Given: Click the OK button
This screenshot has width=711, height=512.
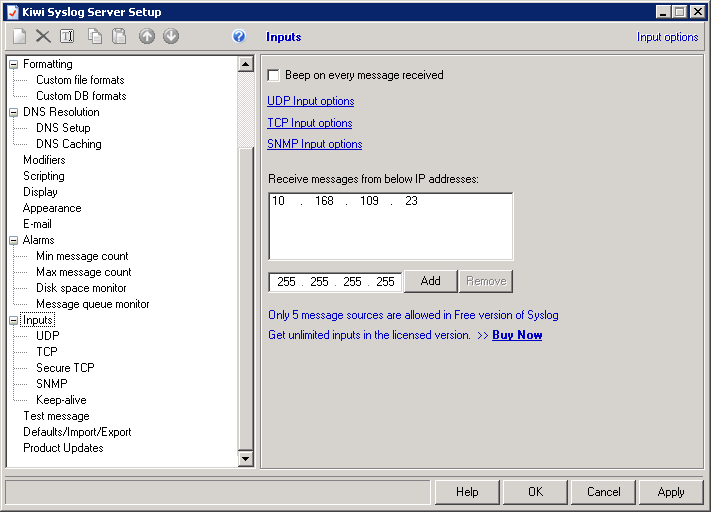Looking at the screenshot, I should tap(535, 492).
